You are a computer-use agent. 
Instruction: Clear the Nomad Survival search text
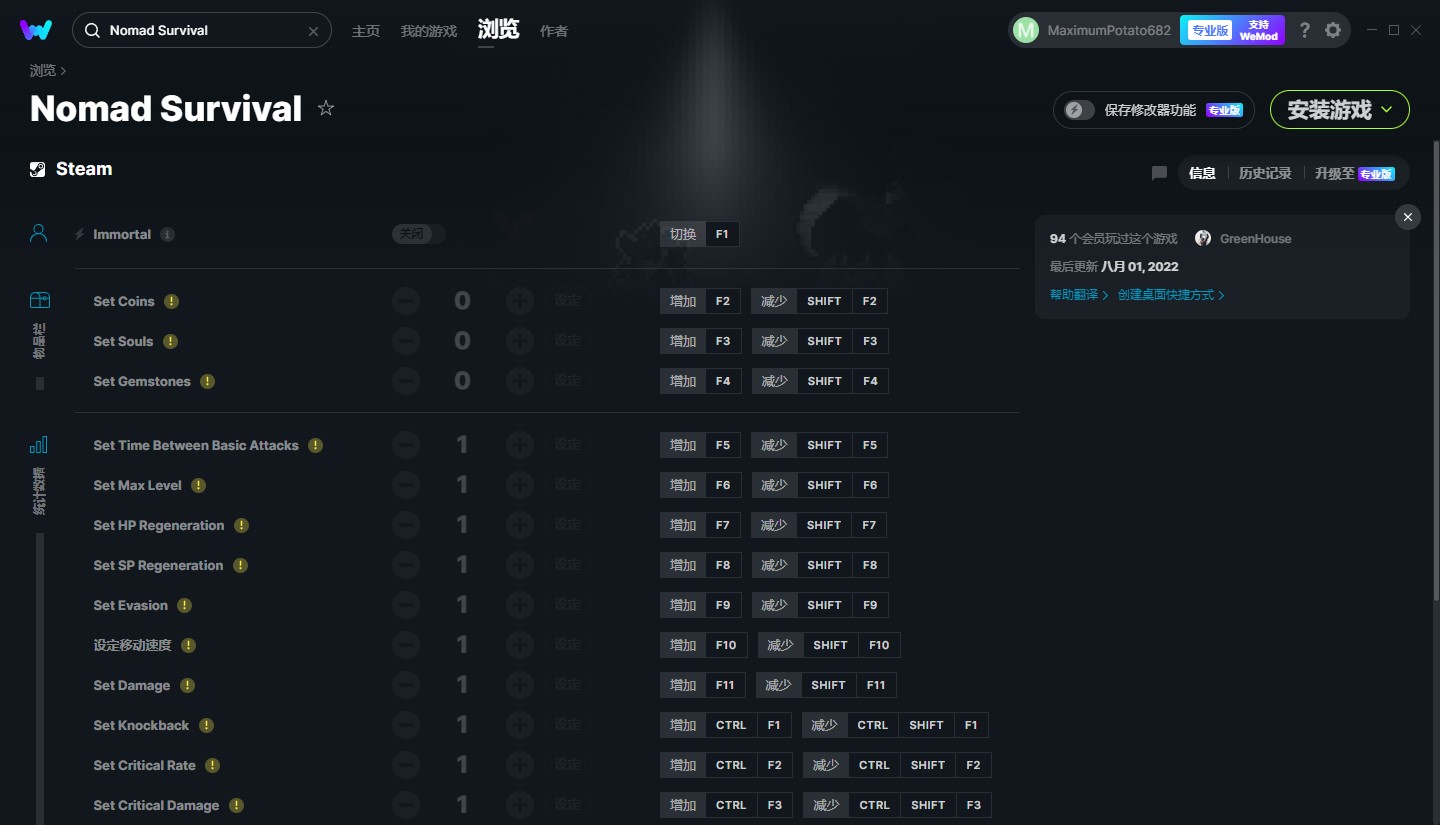(x=313, y=31)
